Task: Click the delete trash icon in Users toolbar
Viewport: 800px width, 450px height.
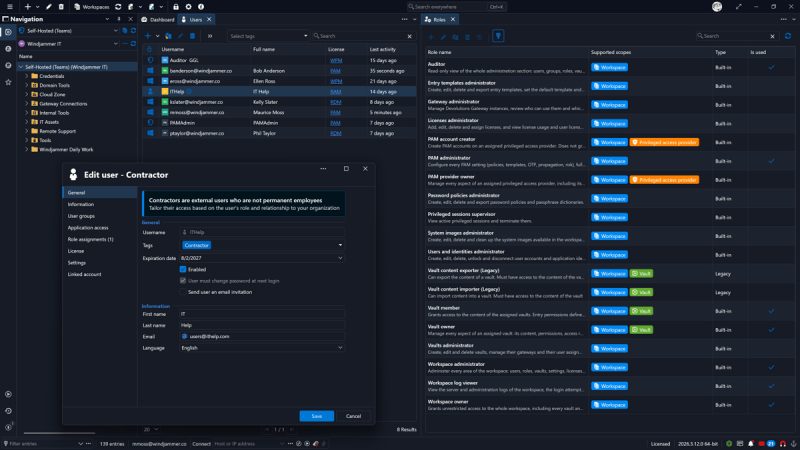Action: tap(192, 36)
